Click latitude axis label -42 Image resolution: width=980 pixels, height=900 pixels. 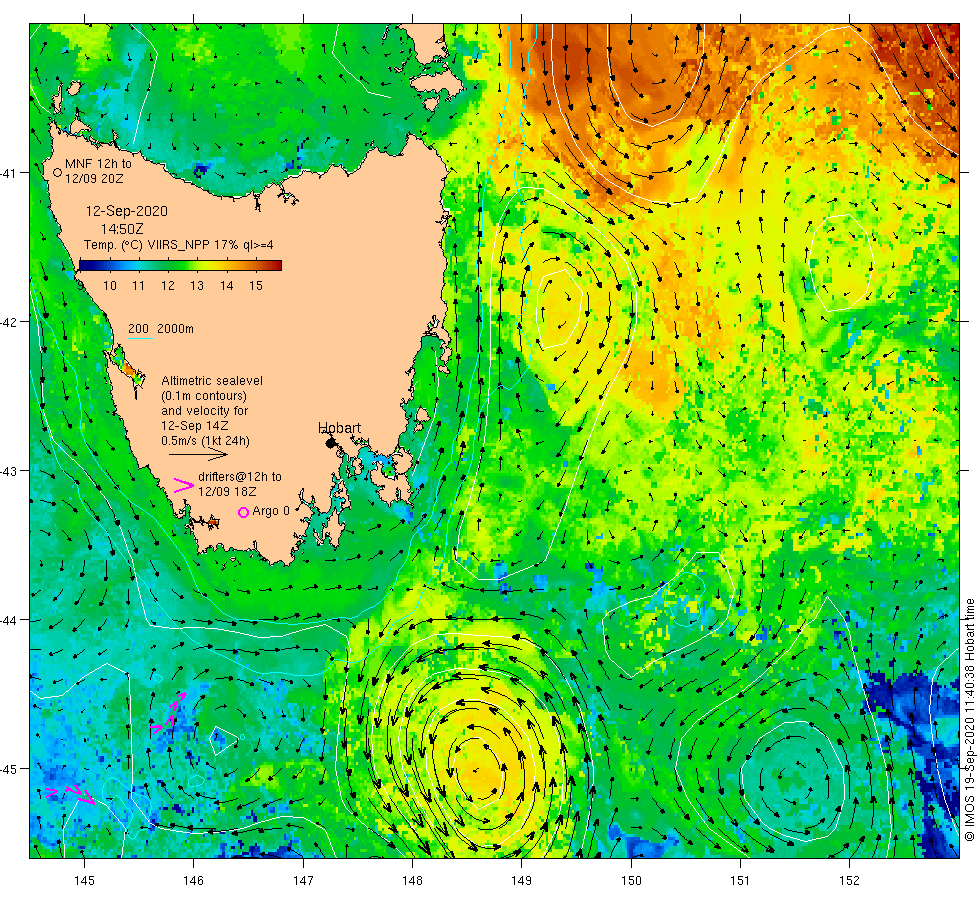coord(7,322)
